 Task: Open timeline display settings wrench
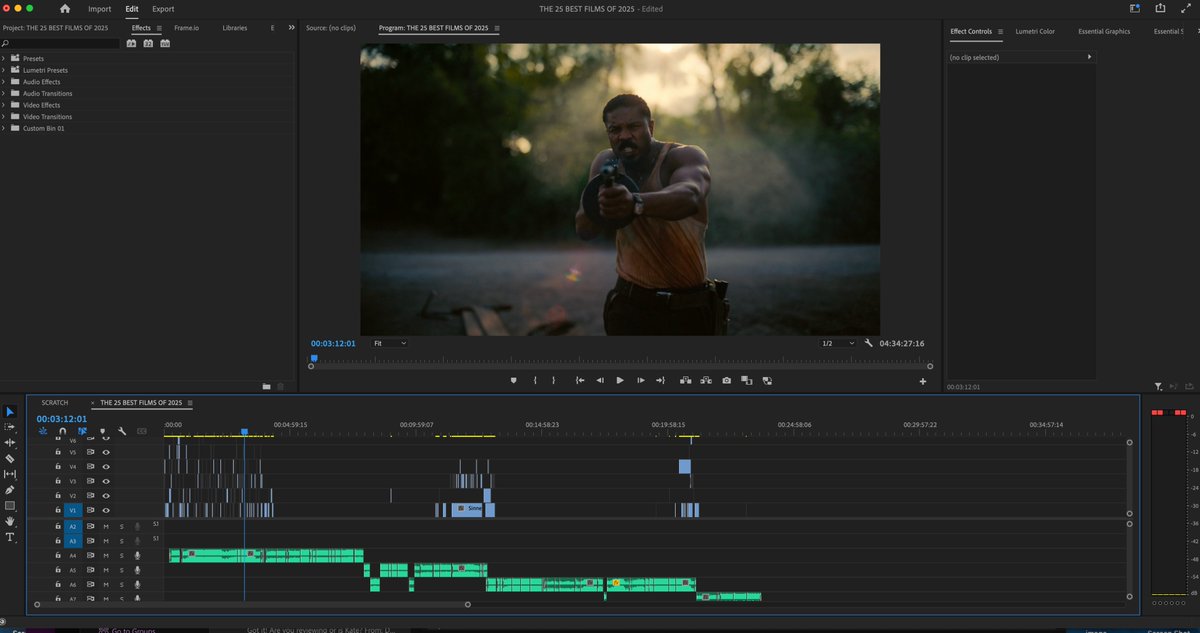(x=121, y=431)
